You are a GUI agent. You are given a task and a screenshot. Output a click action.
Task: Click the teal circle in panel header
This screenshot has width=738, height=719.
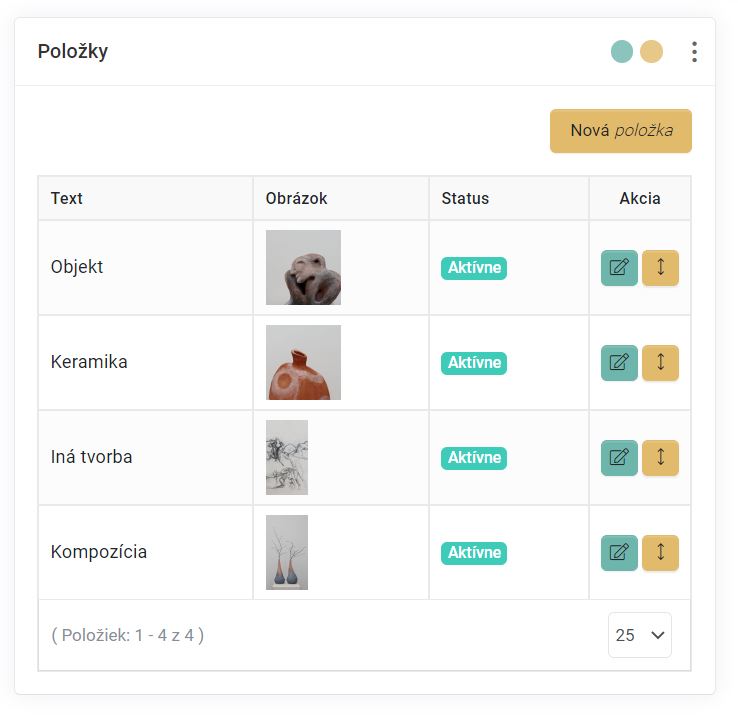(x=622, y=52)
